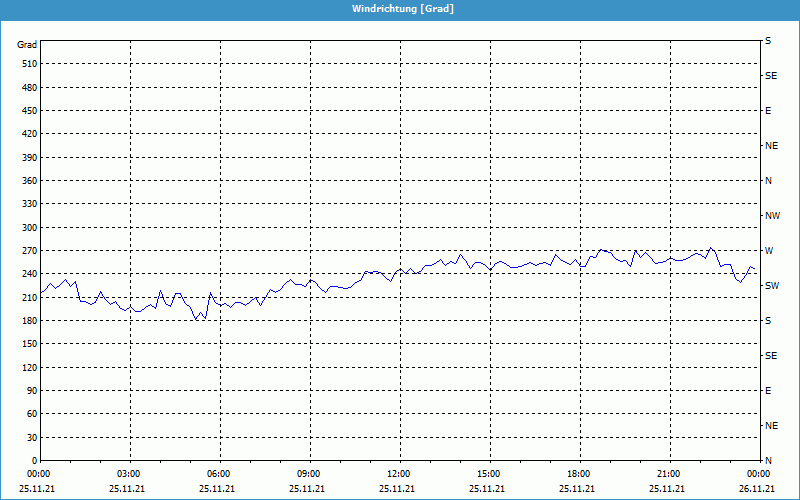Click the 26.11.21 date label

click(x=757, y=489)
